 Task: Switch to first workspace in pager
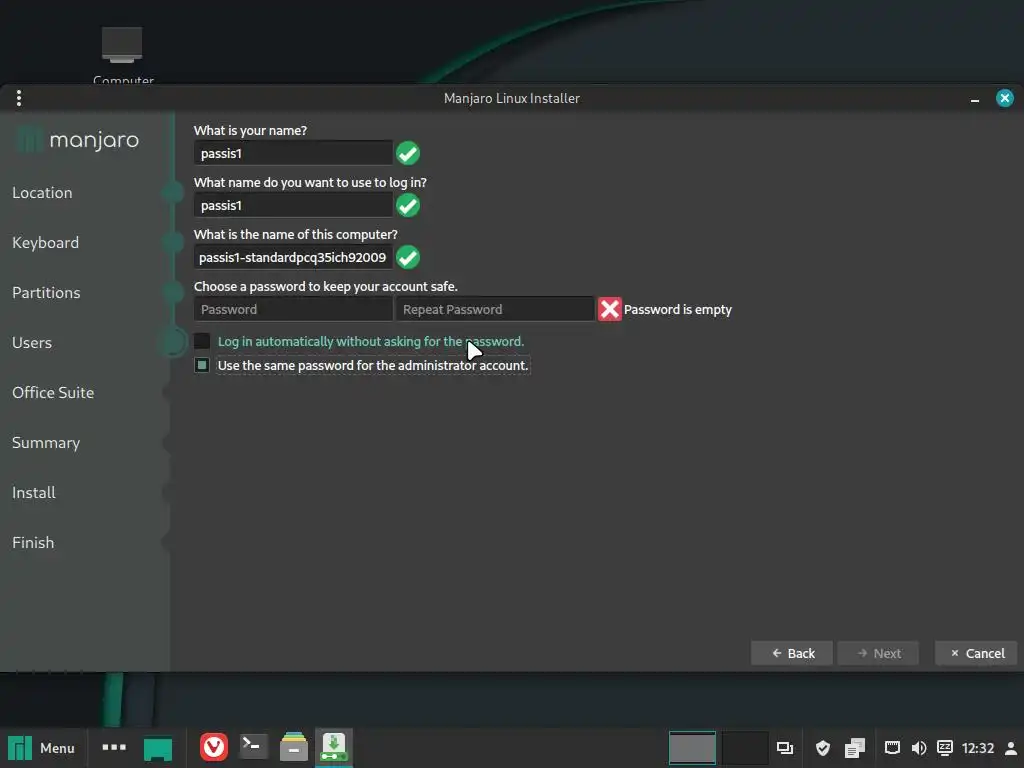(692, 748)
